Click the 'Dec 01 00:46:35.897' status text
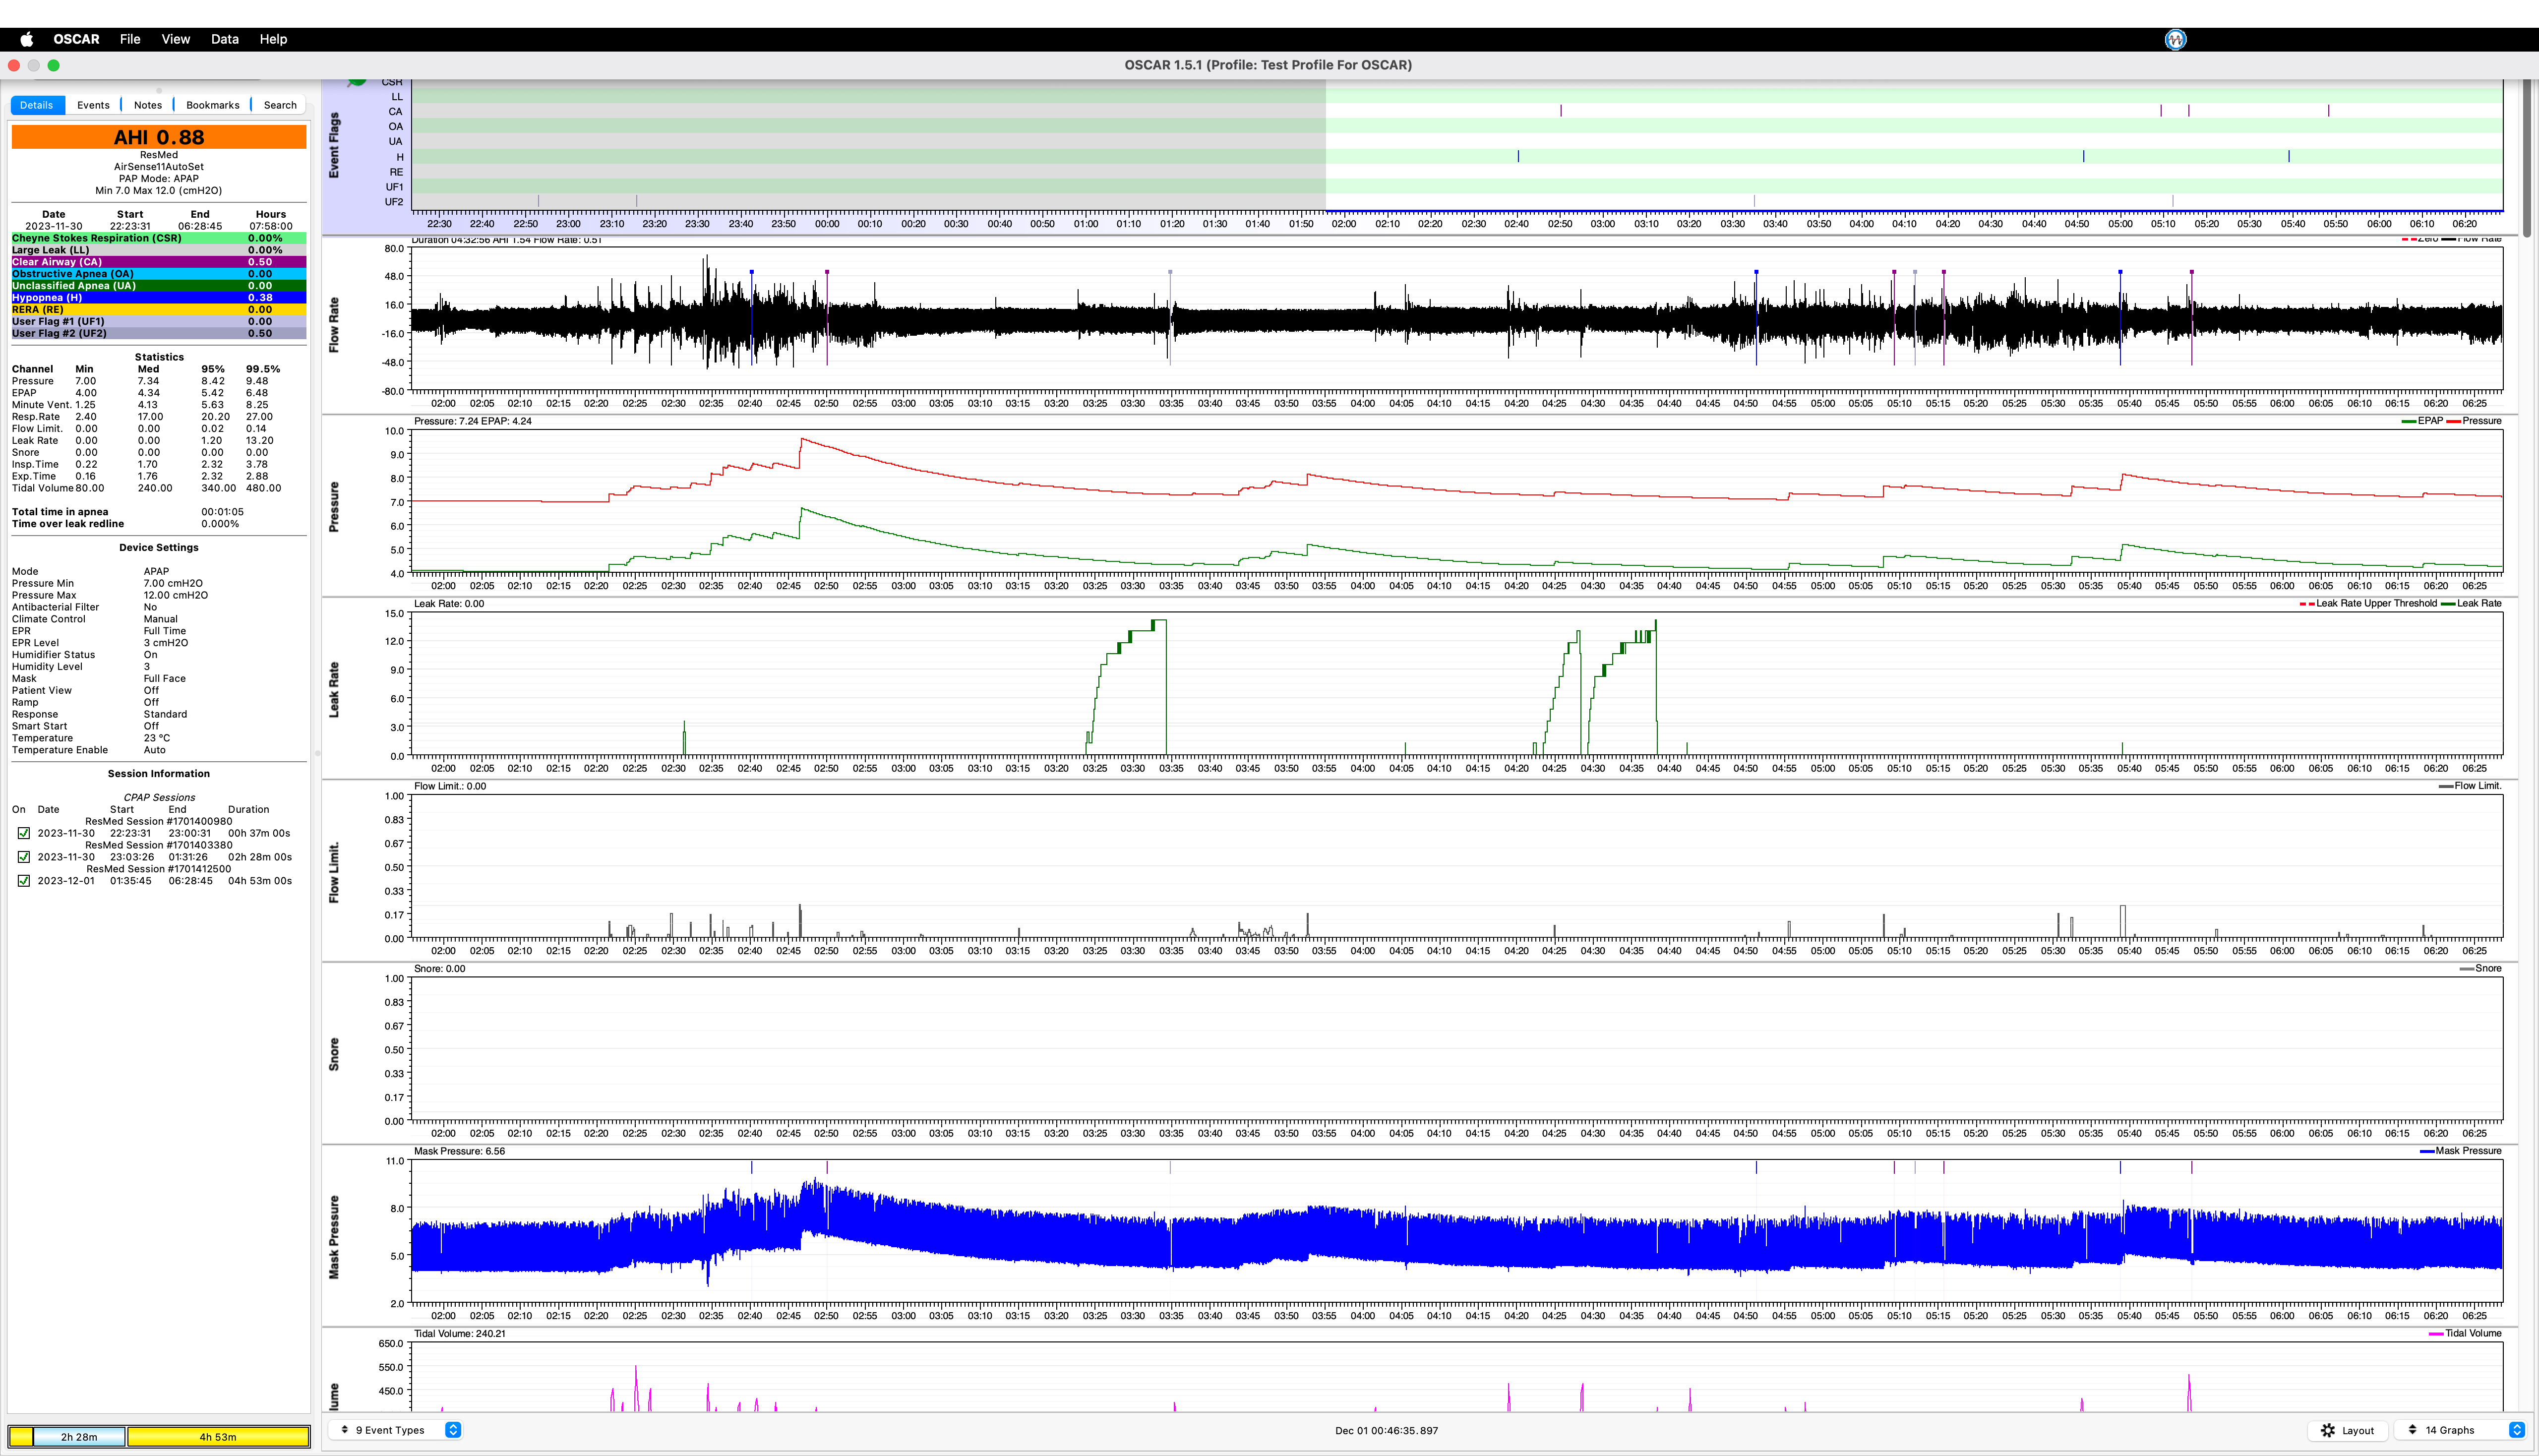The width and height of the screenshot is (2539, 1456). click(1386, 1431)
